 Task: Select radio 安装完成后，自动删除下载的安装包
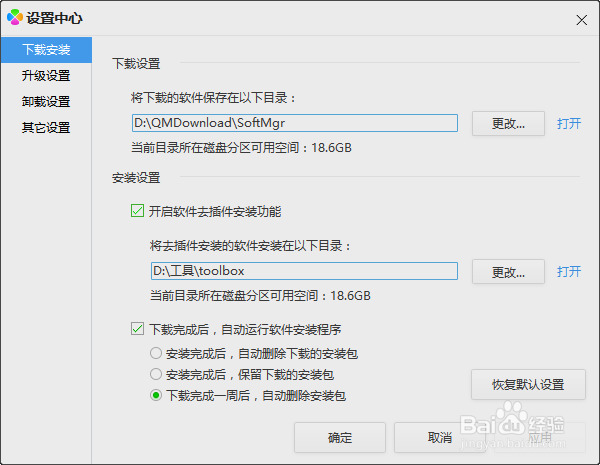pyautogui.click(x=156, y=353)
